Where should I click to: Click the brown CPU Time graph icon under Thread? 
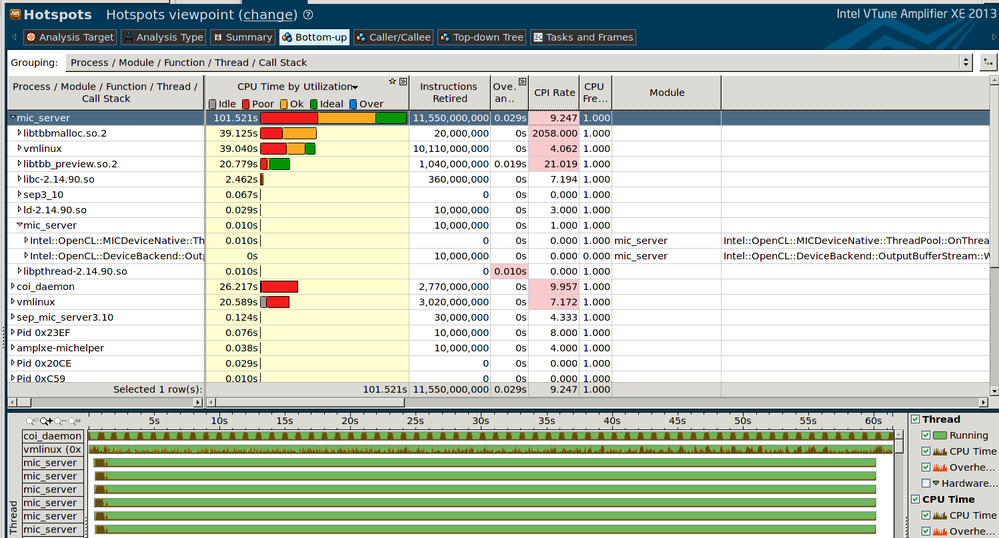940,451
